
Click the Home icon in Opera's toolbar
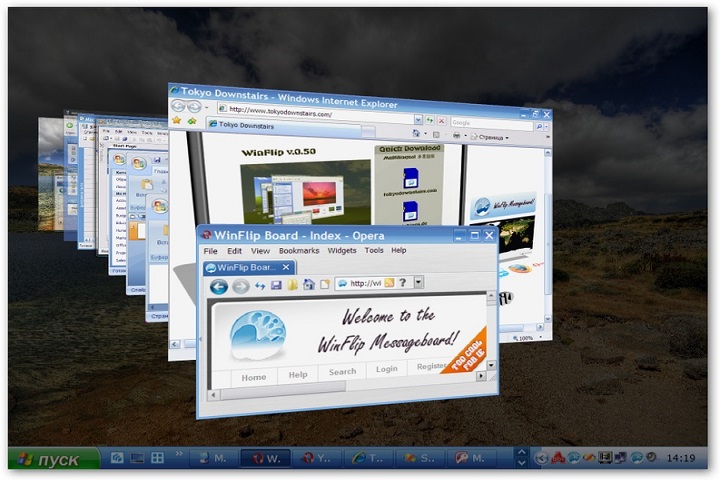tap(309, 285)
